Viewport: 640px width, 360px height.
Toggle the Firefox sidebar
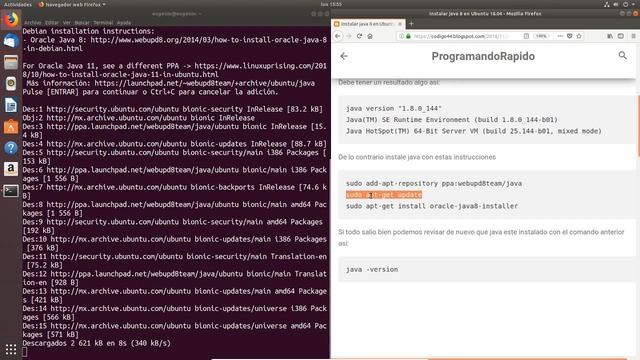click(x=621, y=36)
